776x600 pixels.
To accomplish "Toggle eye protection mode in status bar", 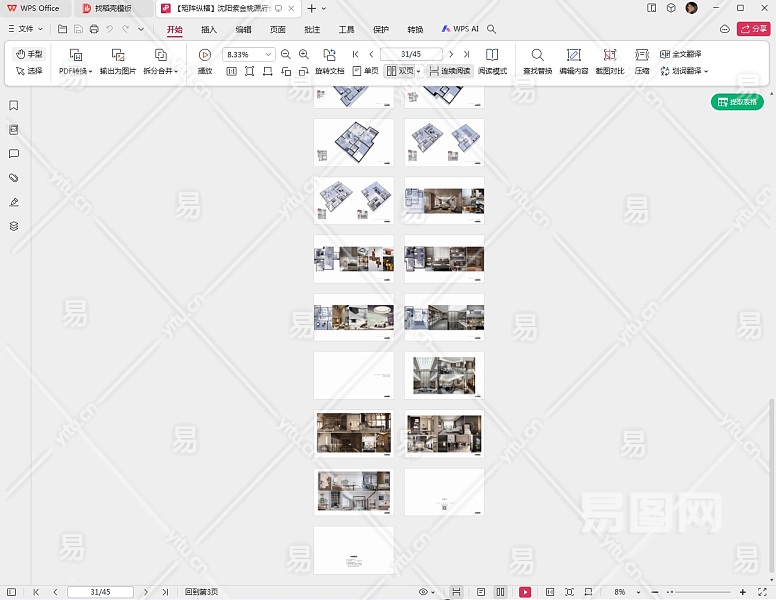I will coord(423,592).
